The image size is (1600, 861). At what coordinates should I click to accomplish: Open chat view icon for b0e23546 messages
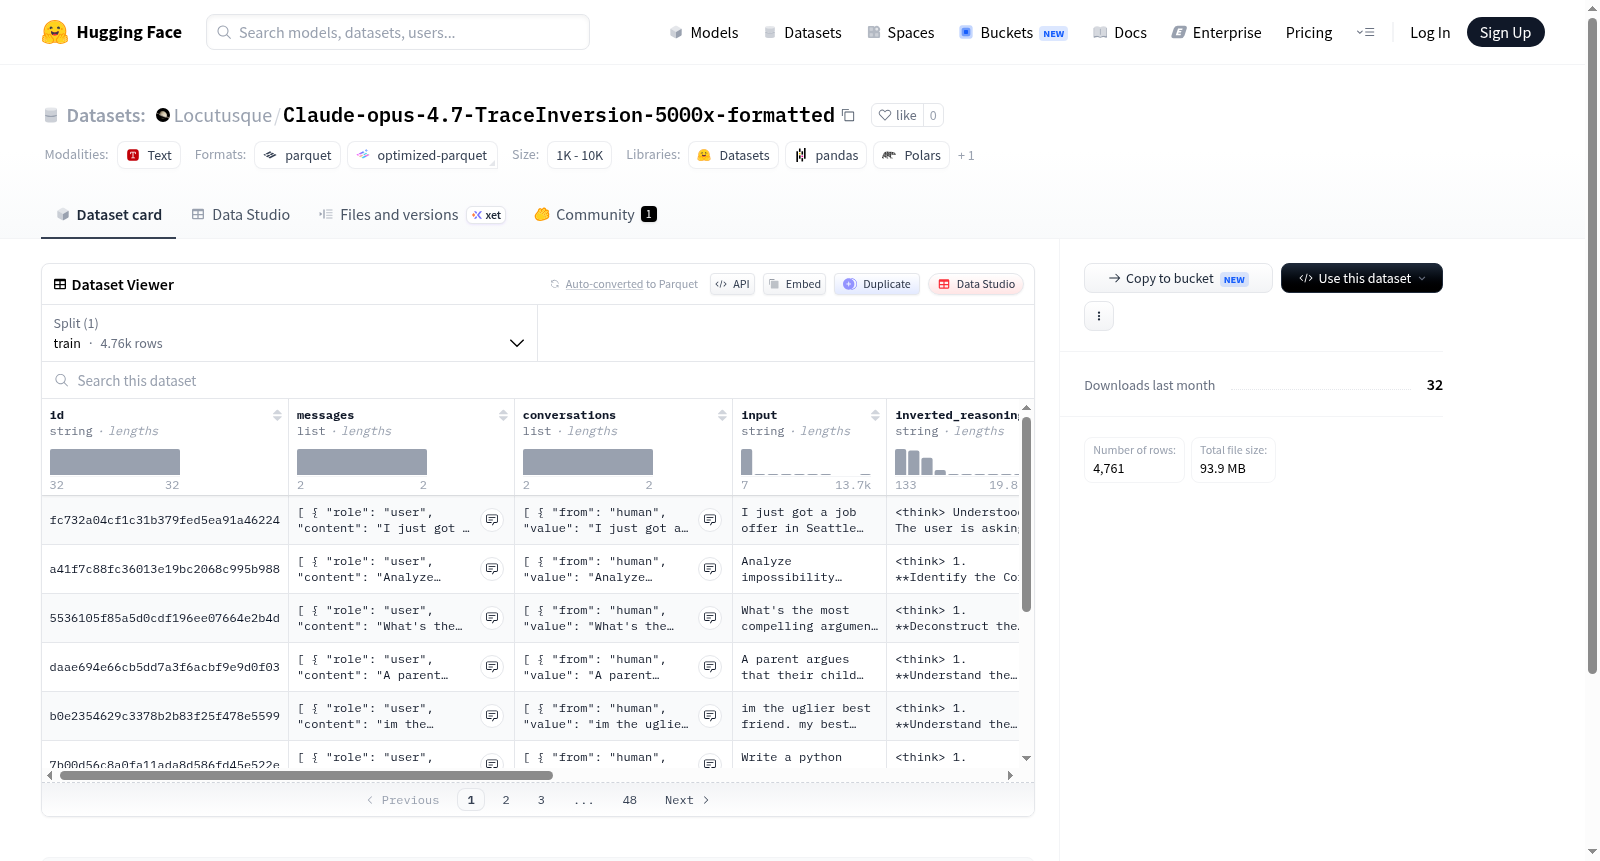click(x=492, y=716)
